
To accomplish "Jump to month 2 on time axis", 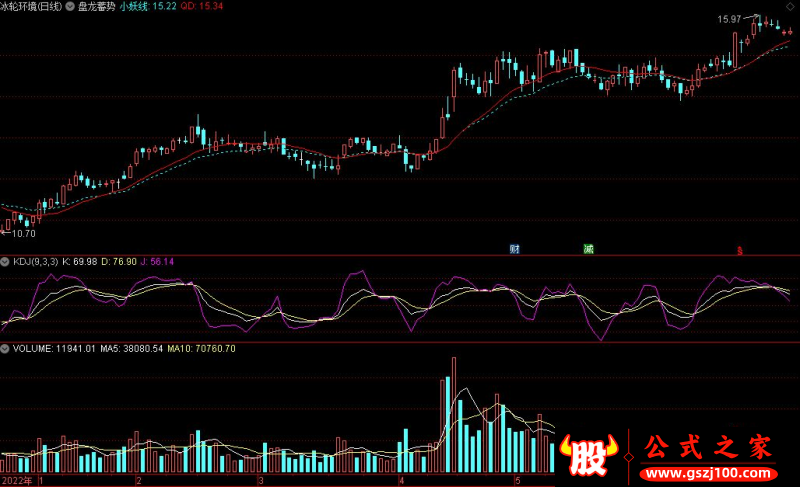I will 139,481.
